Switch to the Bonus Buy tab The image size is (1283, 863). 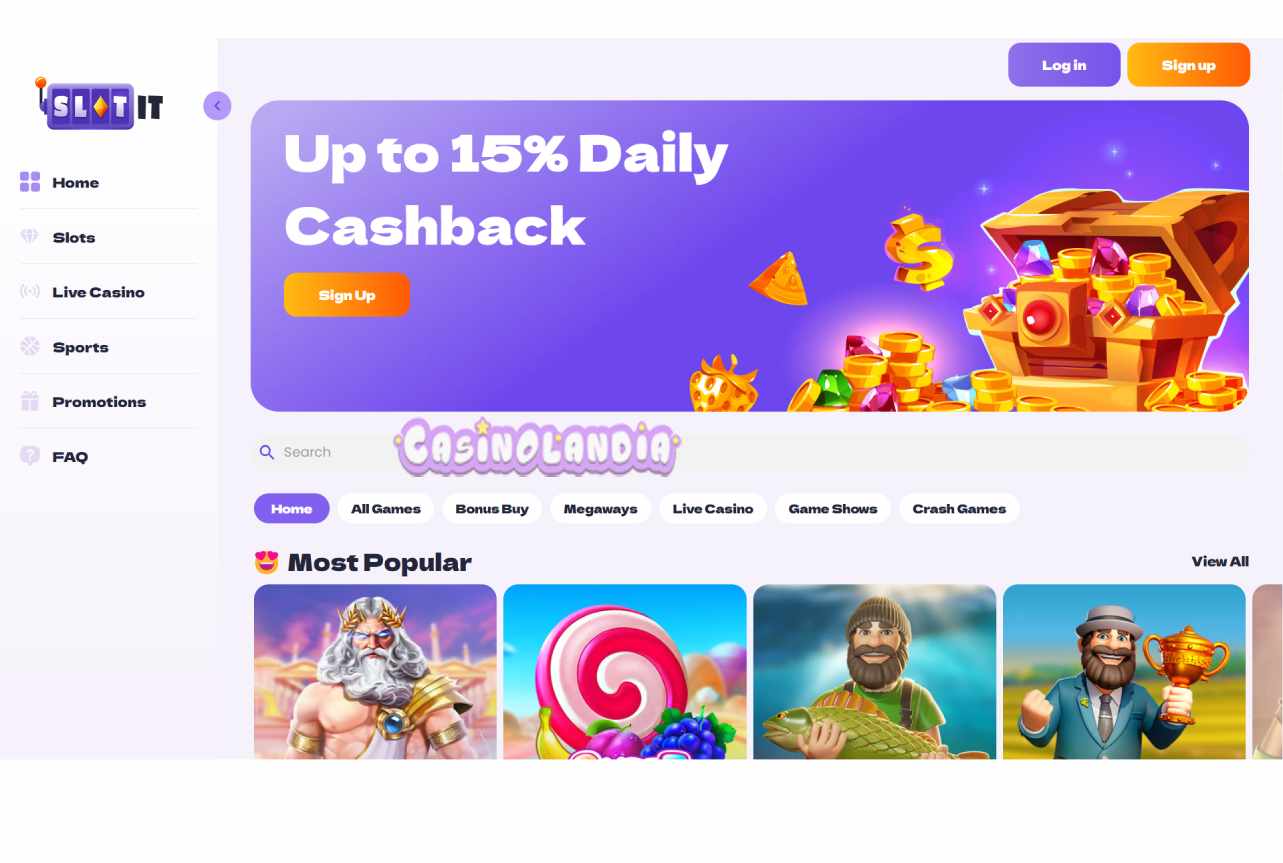coord(492,508)
